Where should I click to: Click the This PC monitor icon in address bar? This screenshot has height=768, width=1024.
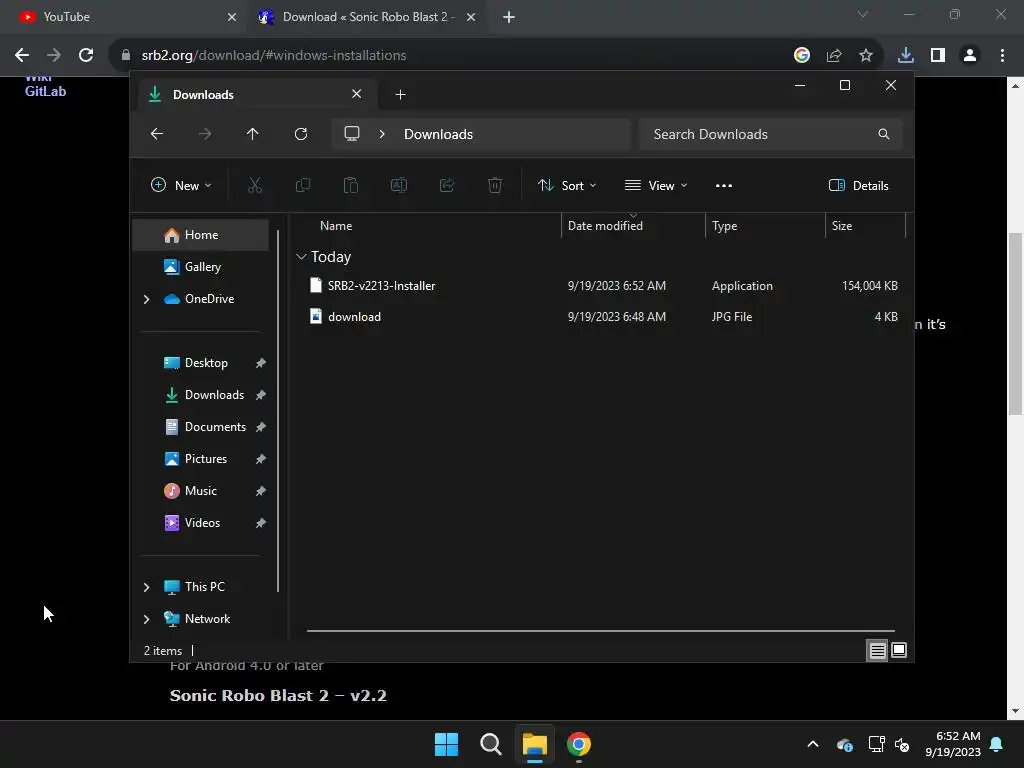[352, 134]
